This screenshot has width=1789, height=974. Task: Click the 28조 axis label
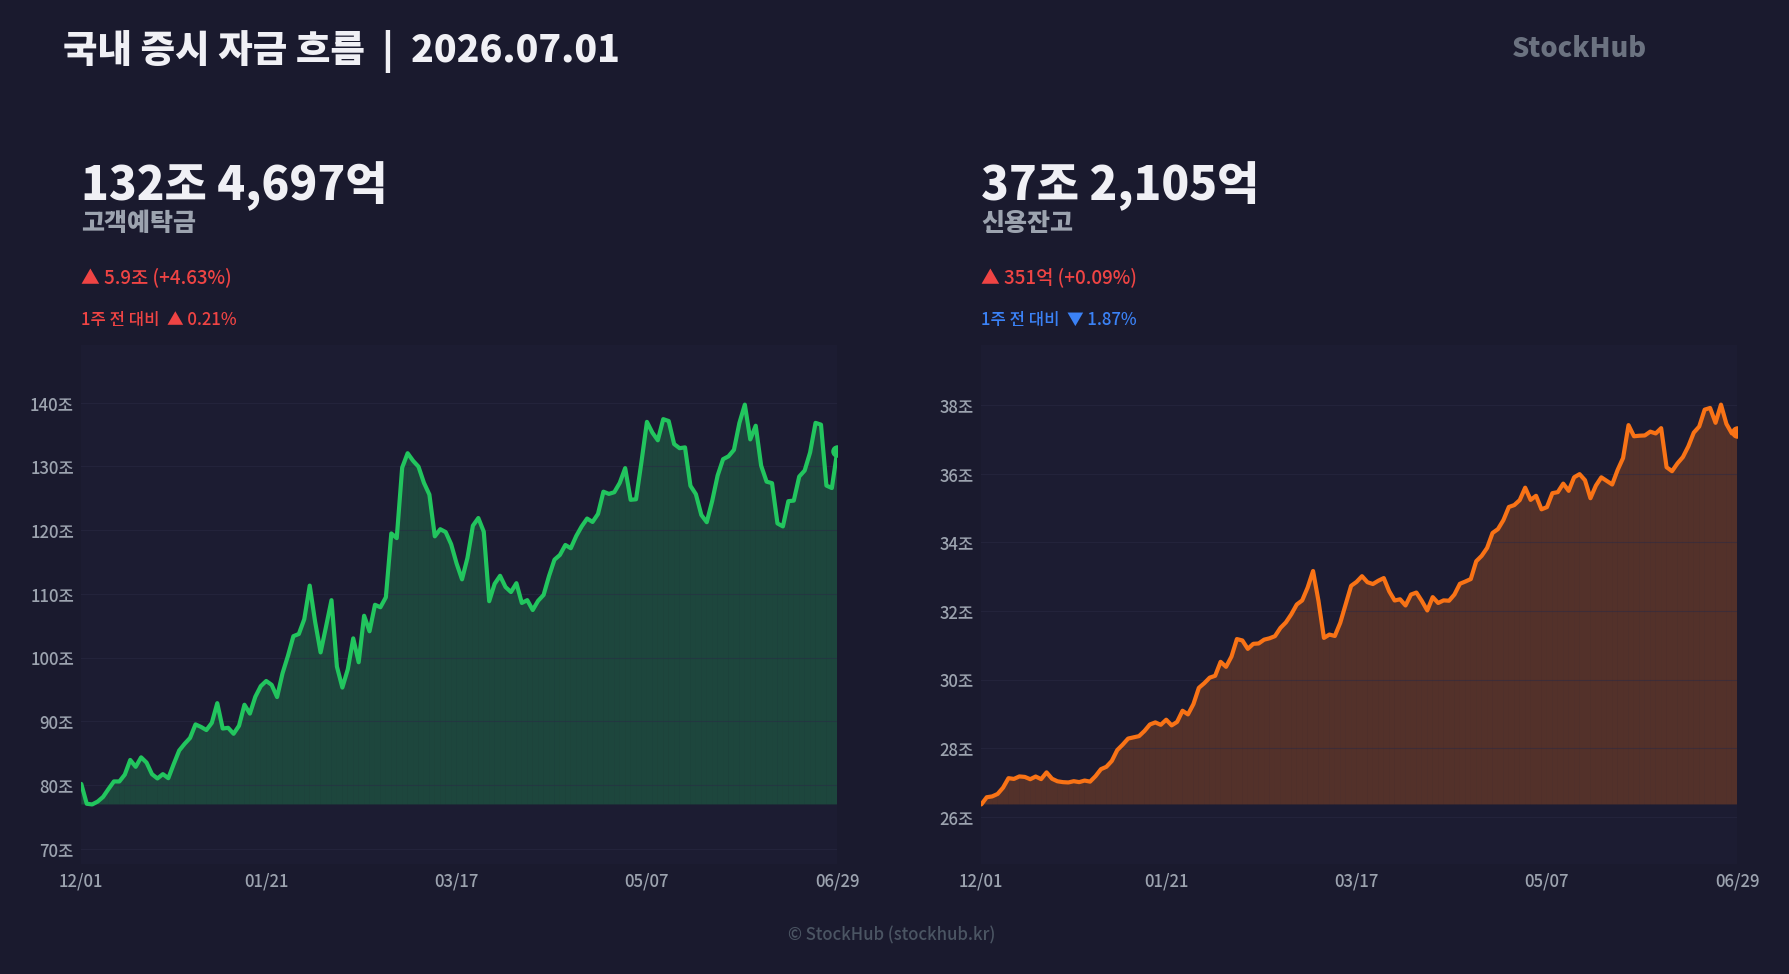tap(956, 750)
